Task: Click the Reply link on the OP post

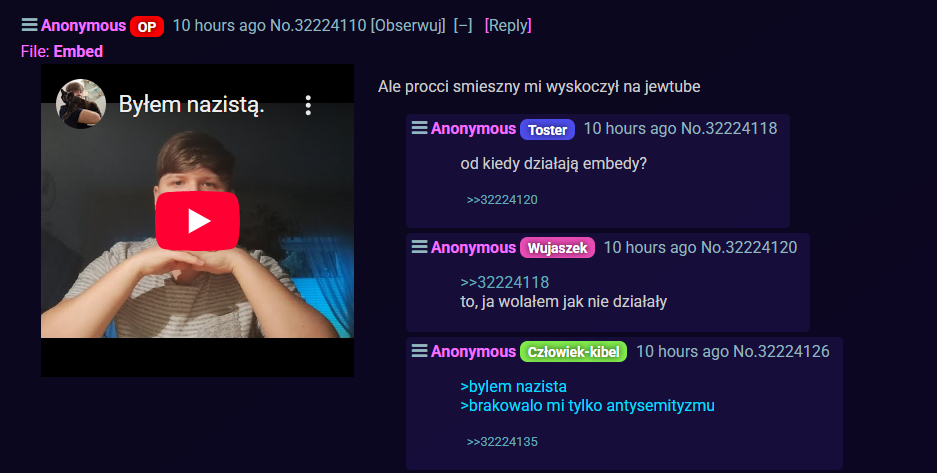Action: point(508,25)
